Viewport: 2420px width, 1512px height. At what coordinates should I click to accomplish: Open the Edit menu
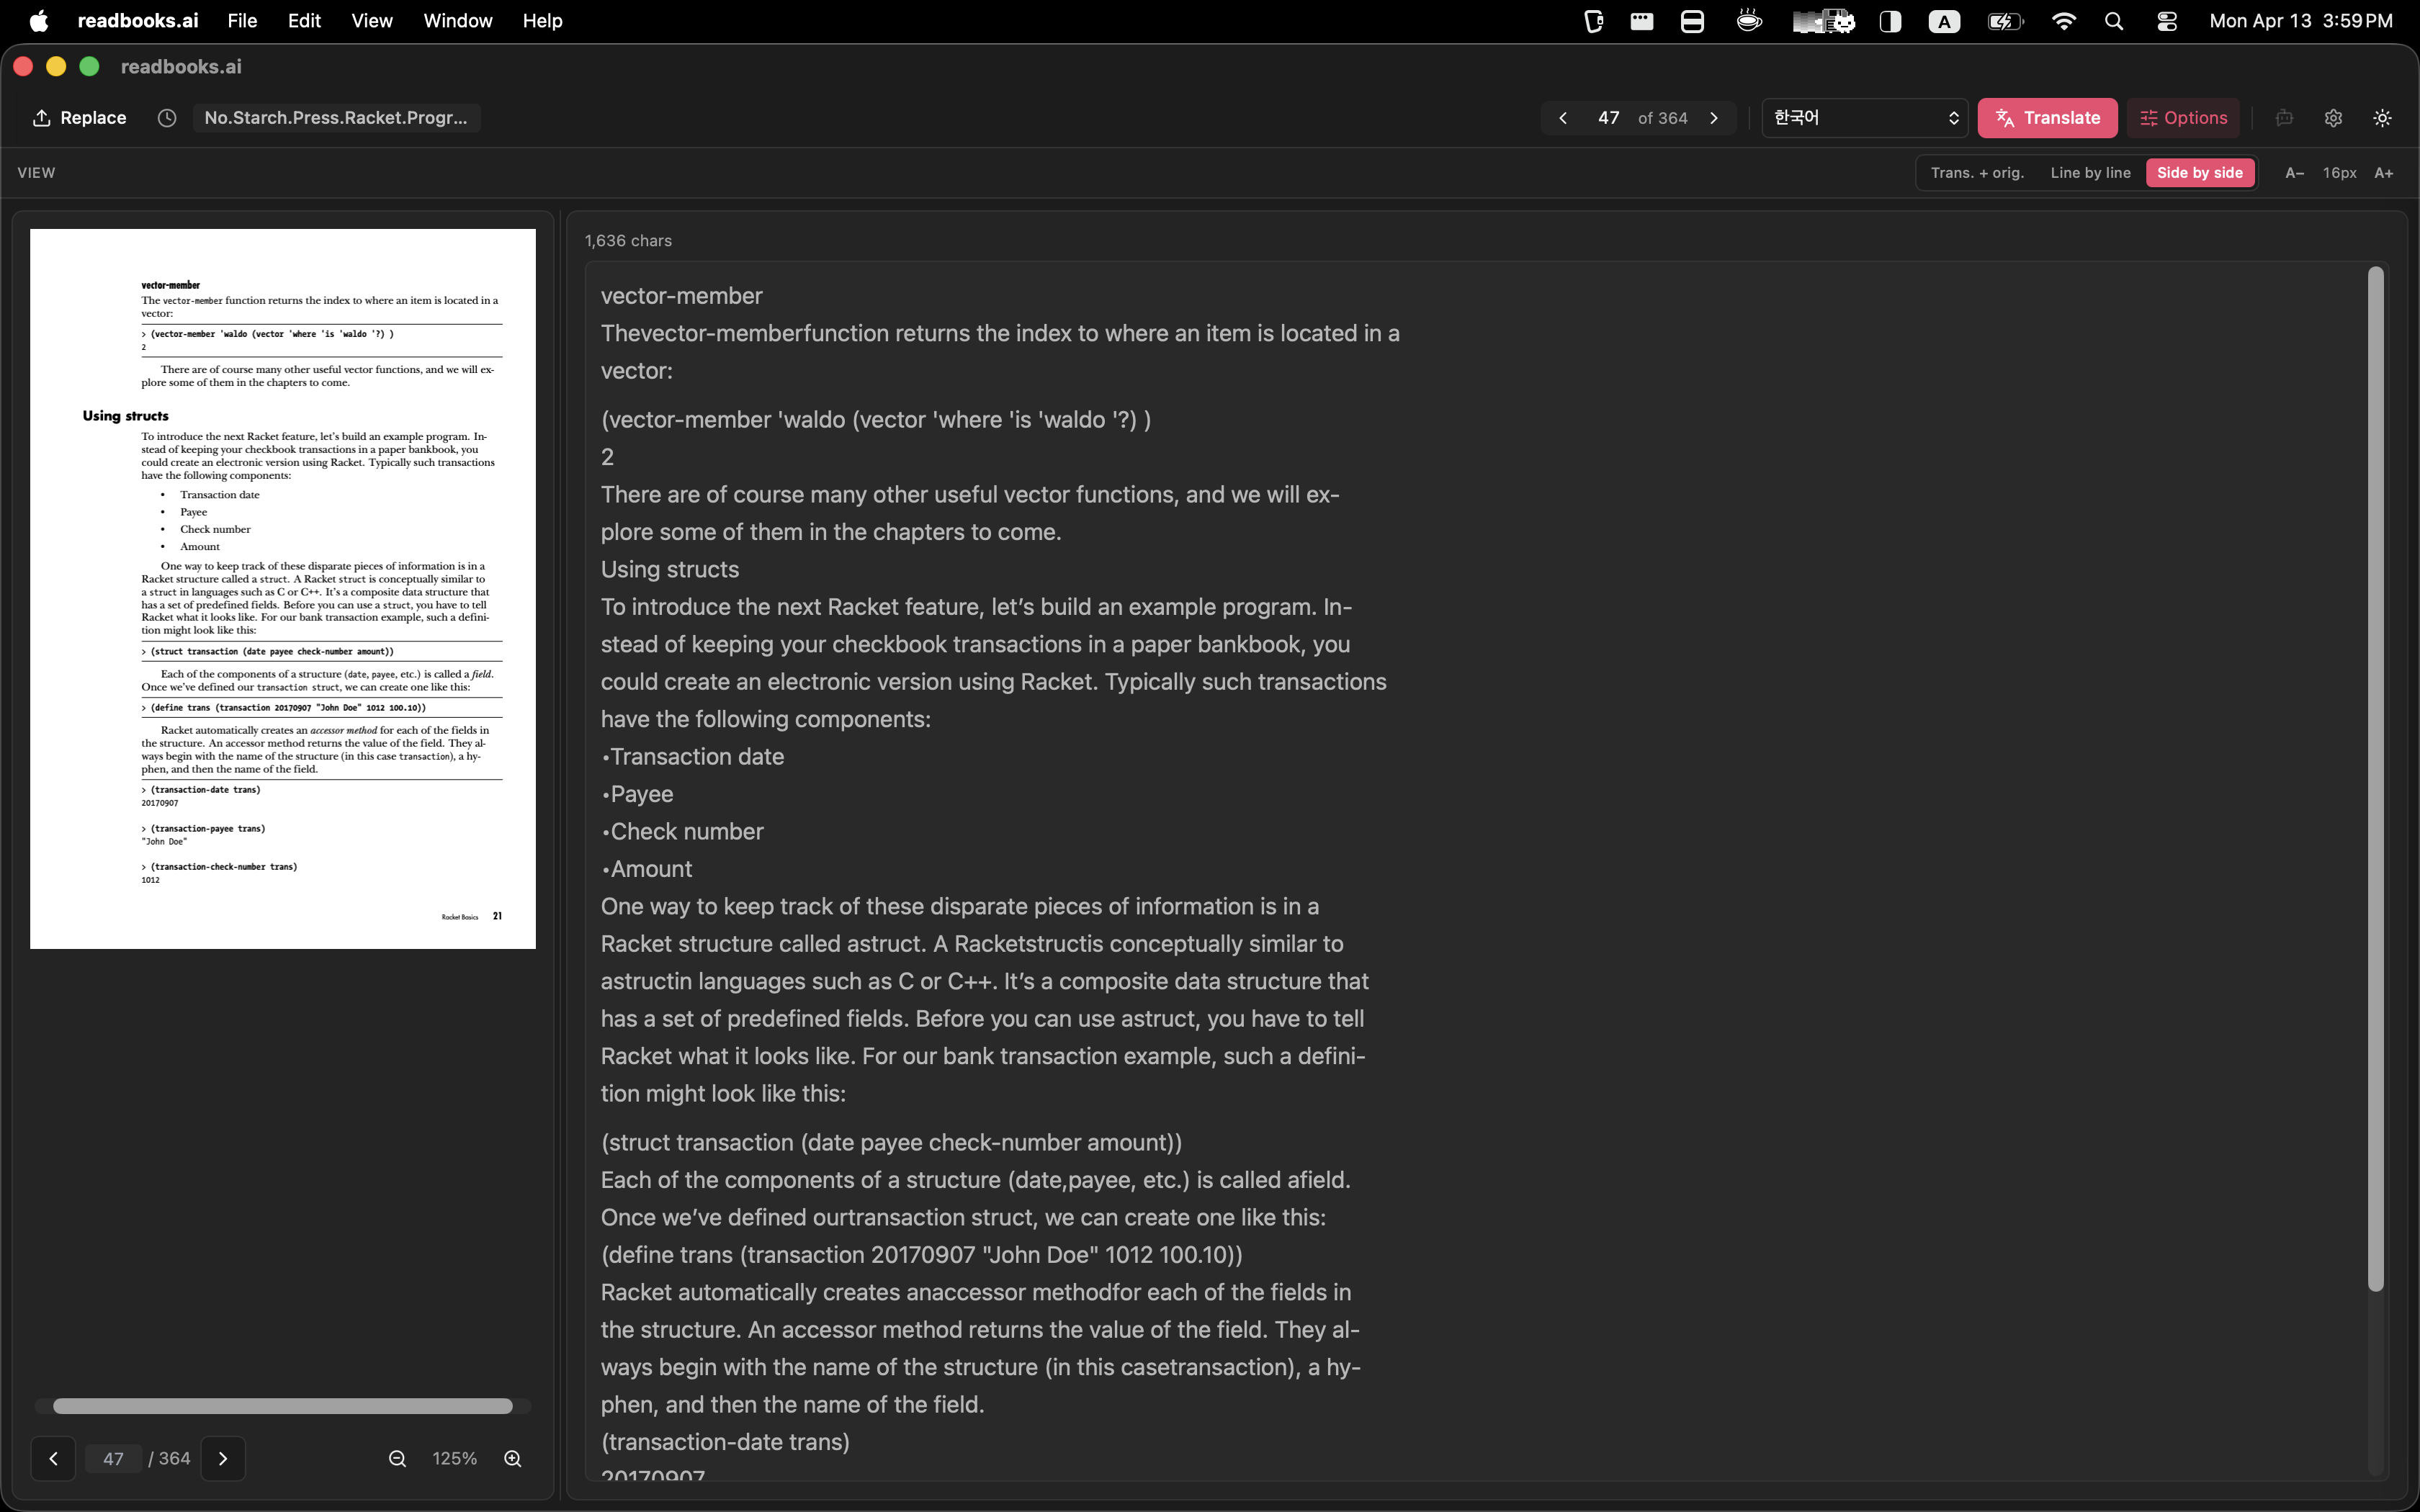point(303,20)
